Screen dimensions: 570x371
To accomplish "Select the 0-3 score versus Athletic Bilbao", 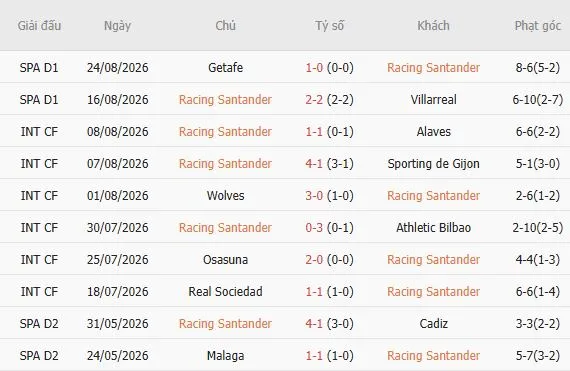I will pos(314,227).
